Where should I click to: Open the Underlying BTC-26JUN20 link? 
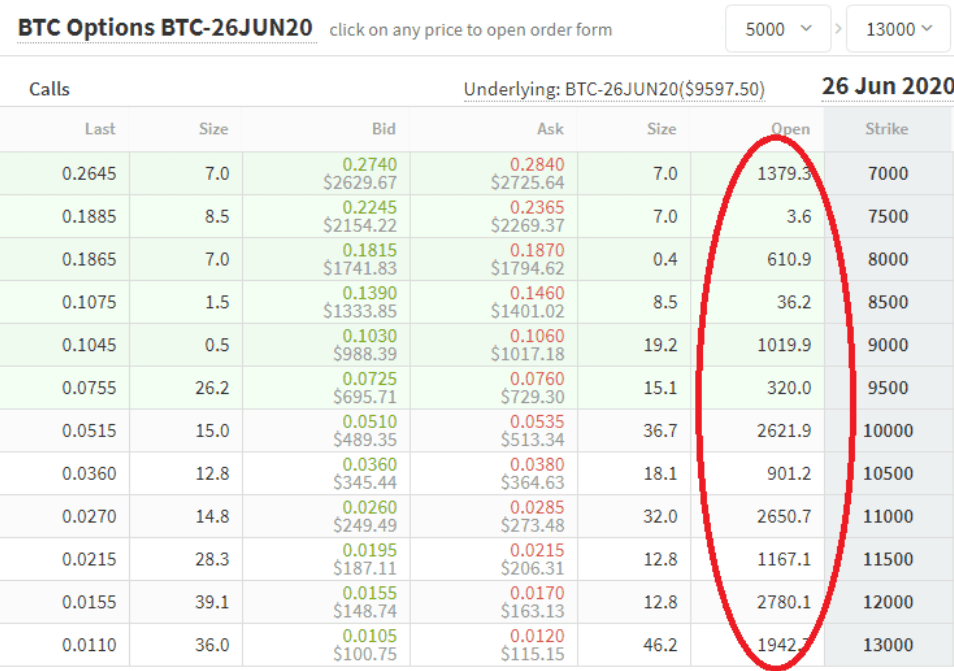(614, 90)
